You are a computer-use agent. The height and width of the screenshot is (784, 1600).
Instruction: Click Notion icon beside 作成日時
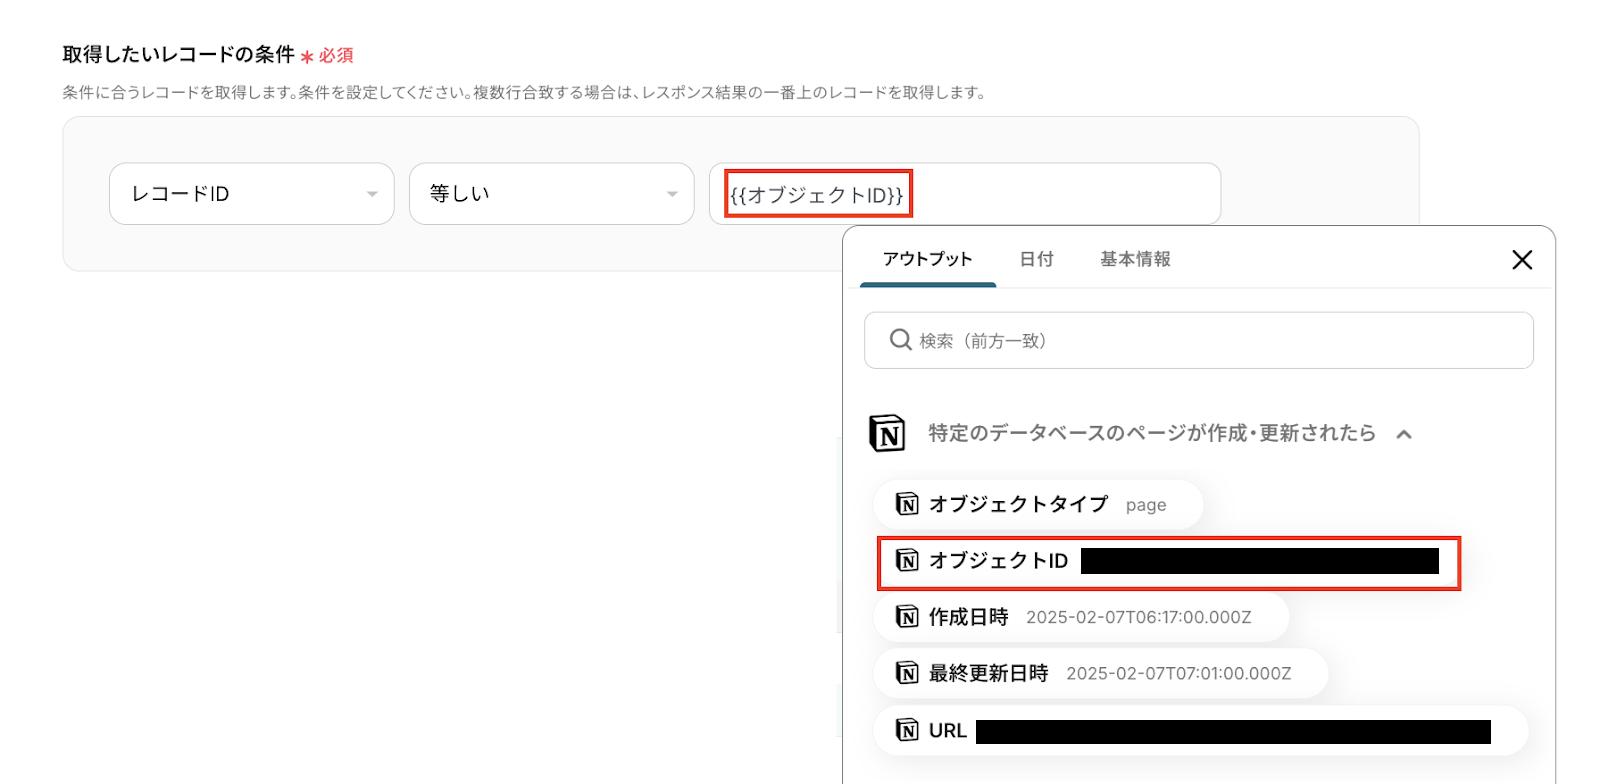[907, 617]
